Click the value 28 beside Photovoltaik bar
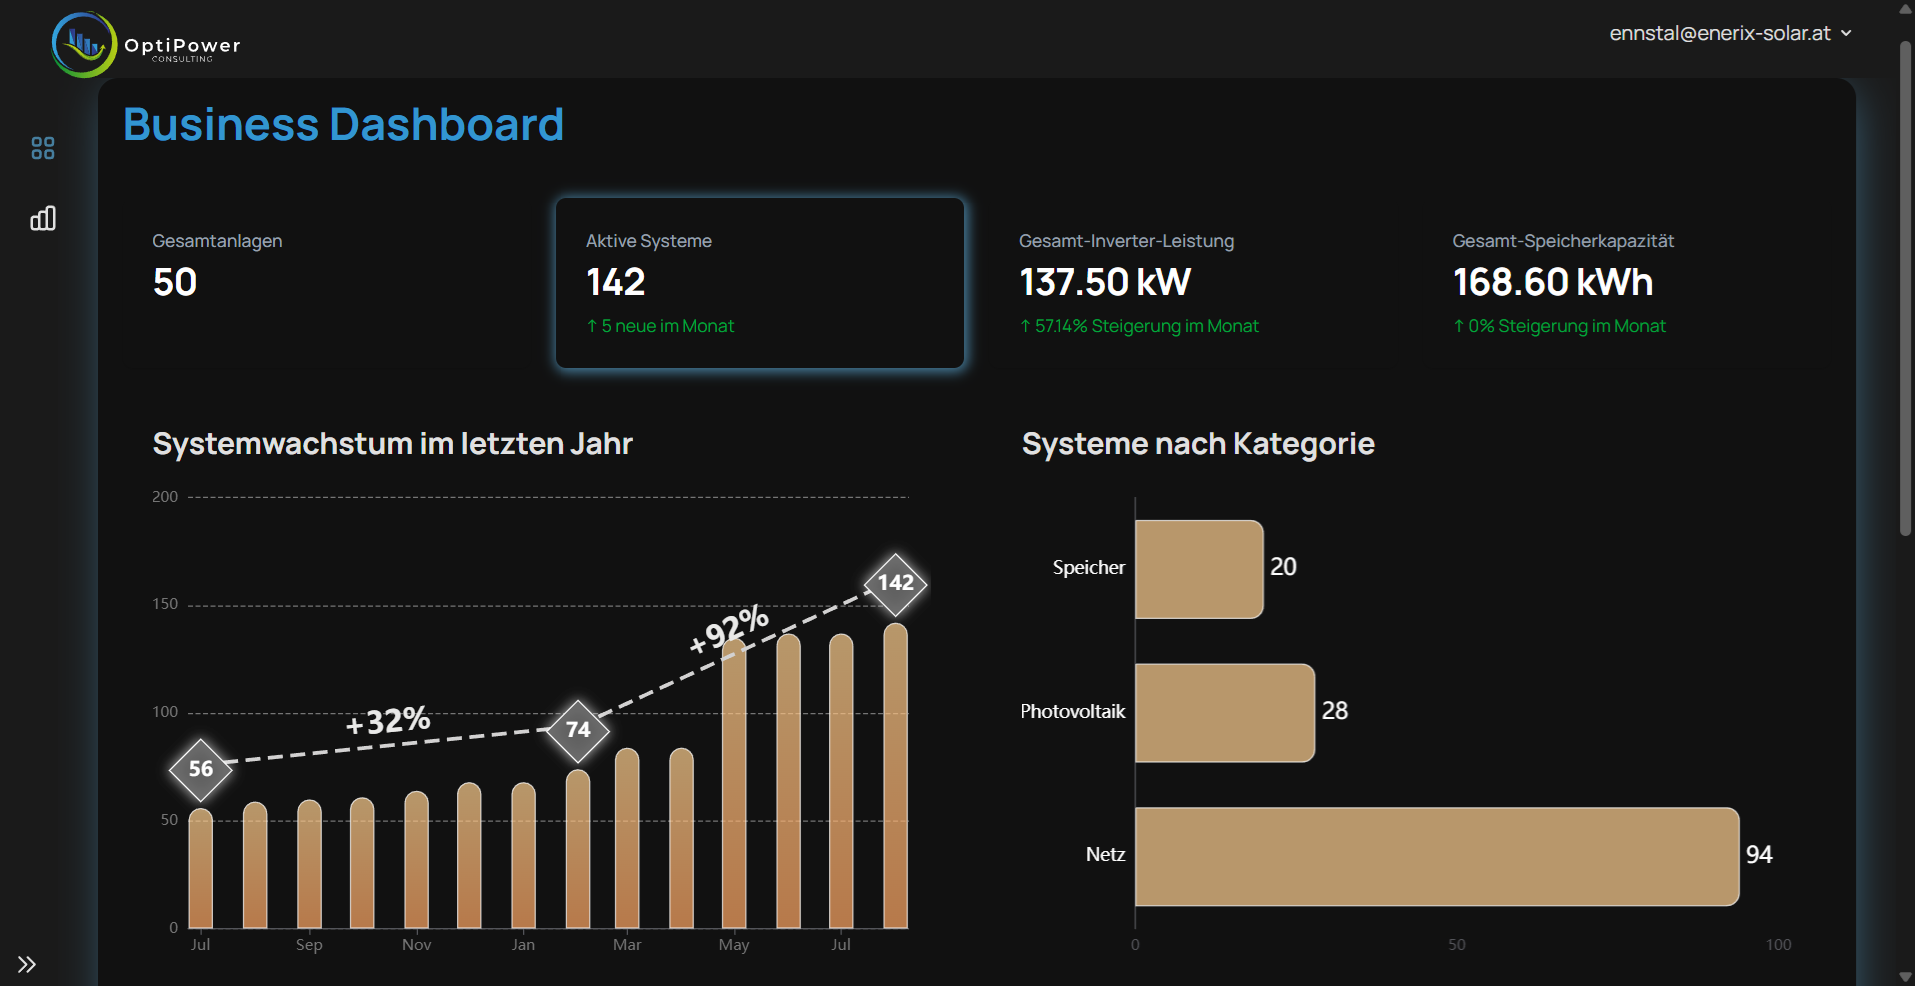The width and height of the screenshot is (1915, 986). pos(1335,711)
